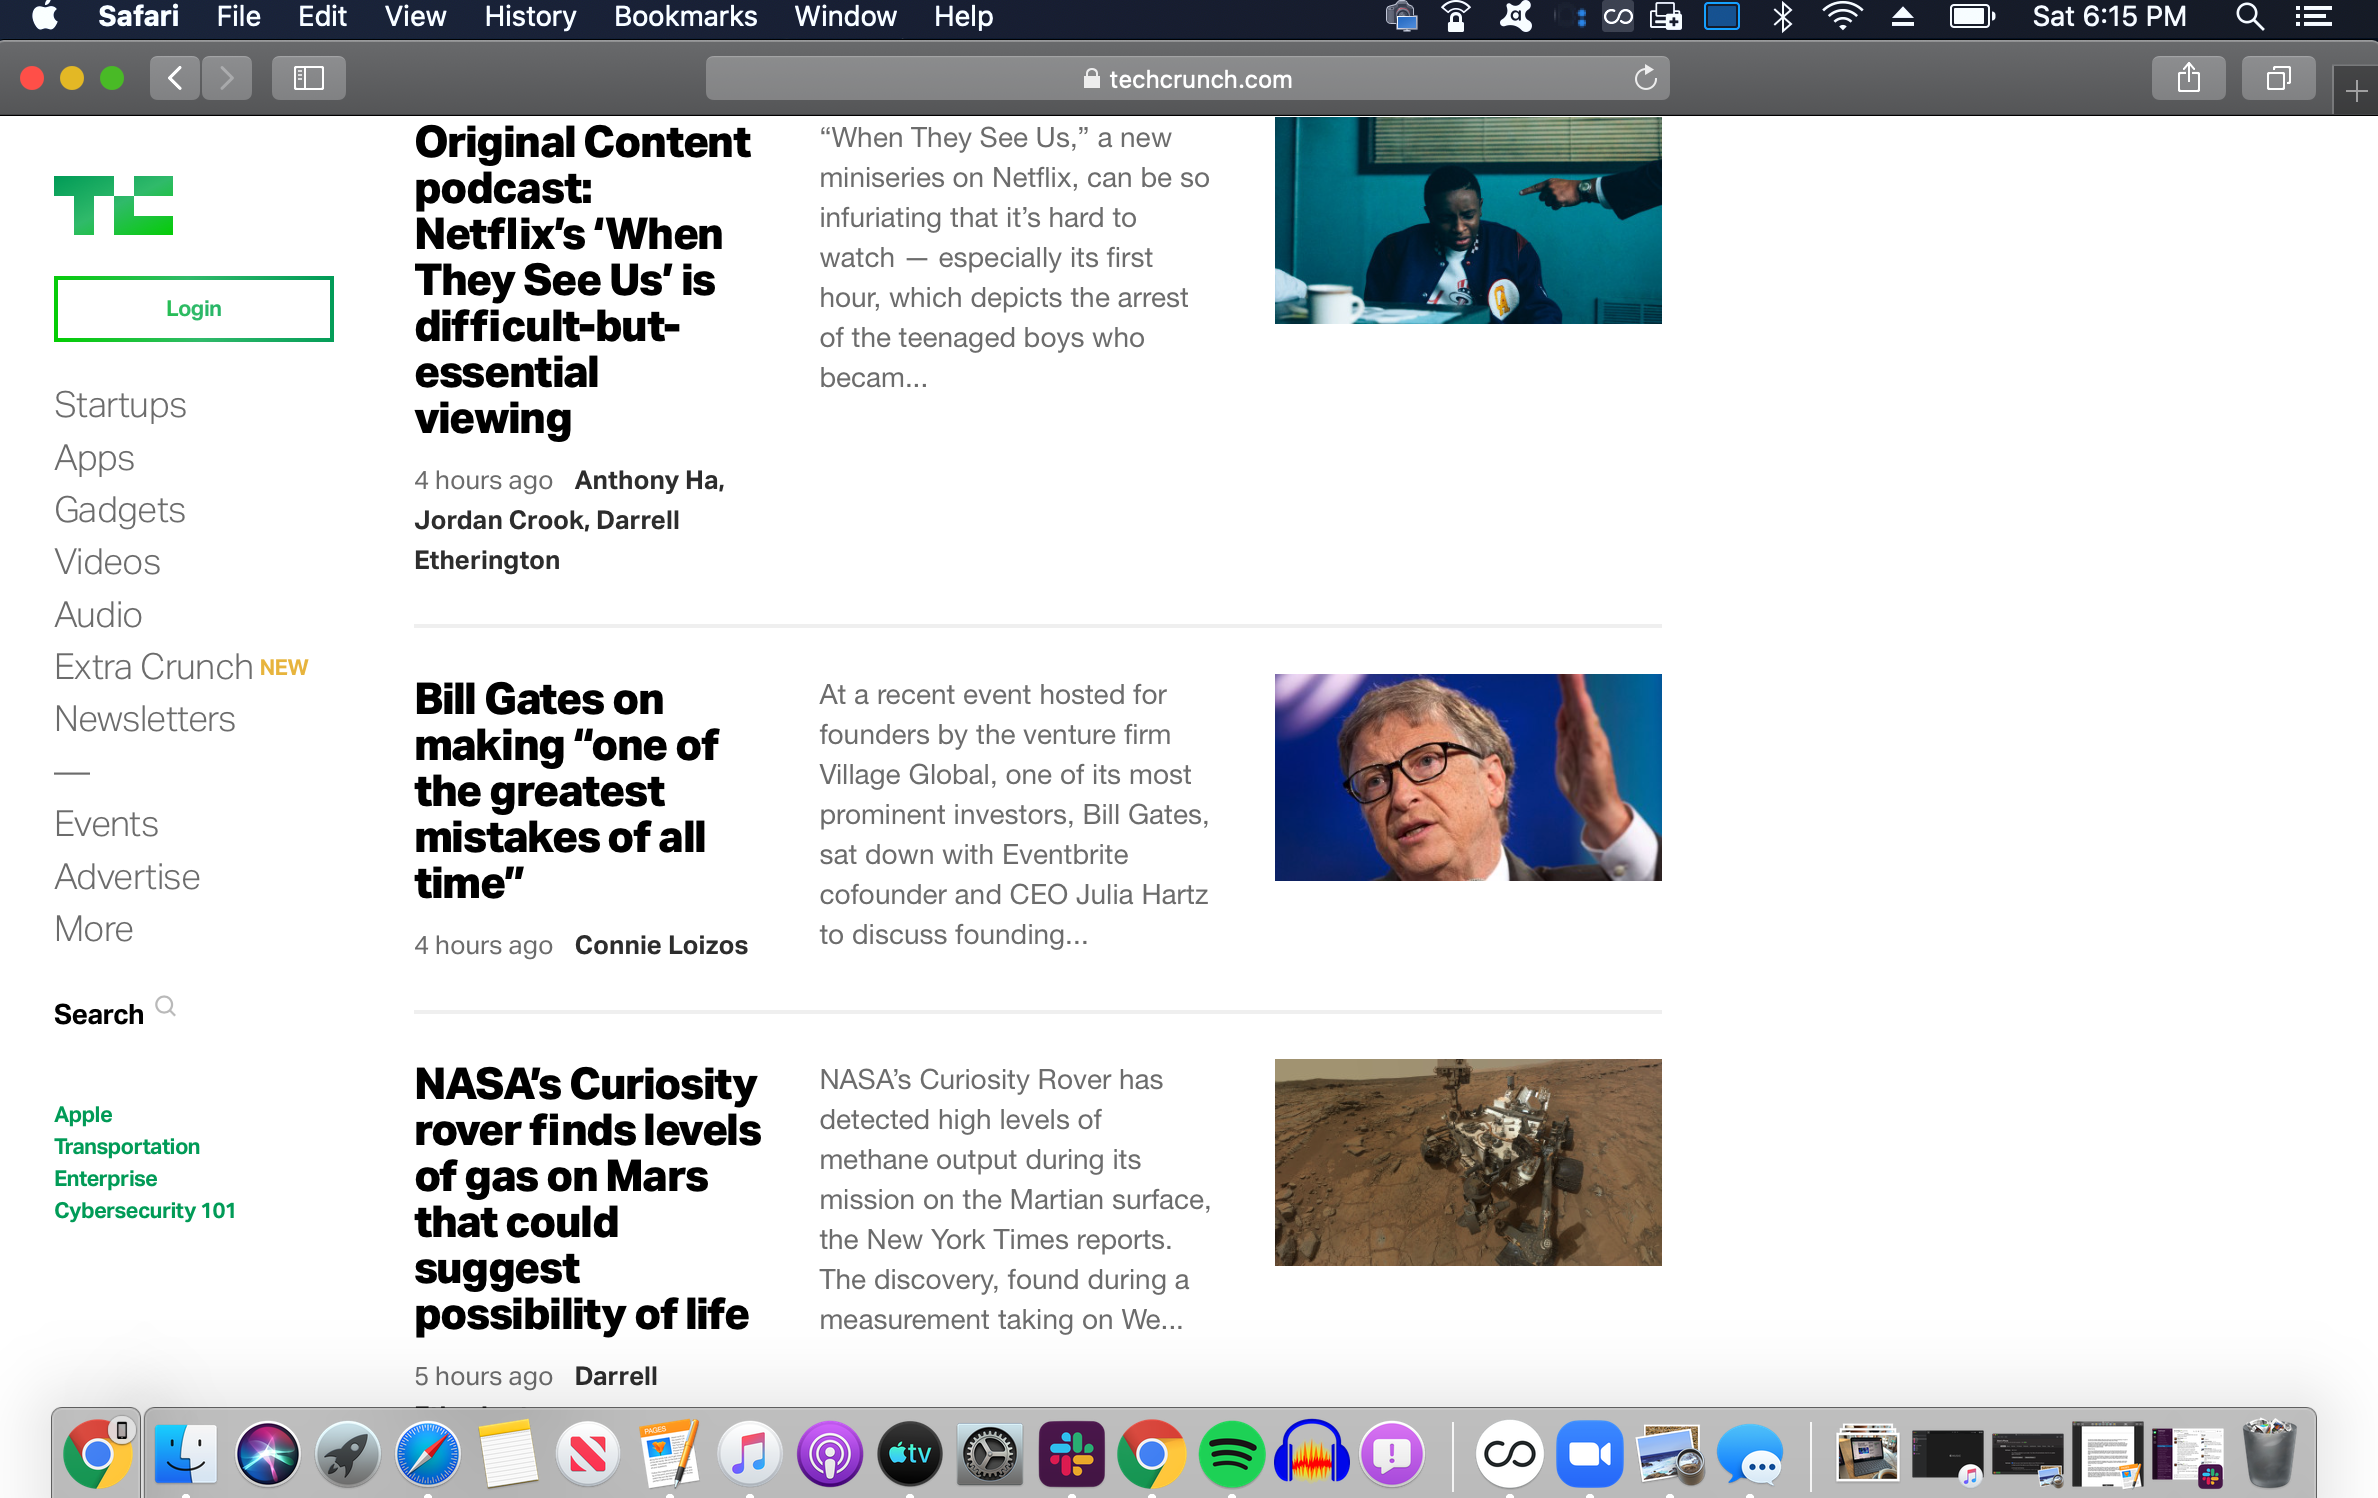The height and width of the screenshot is (1498, 2378).
Task: Show all tabs overview icon
Action: click(2278, 78)
